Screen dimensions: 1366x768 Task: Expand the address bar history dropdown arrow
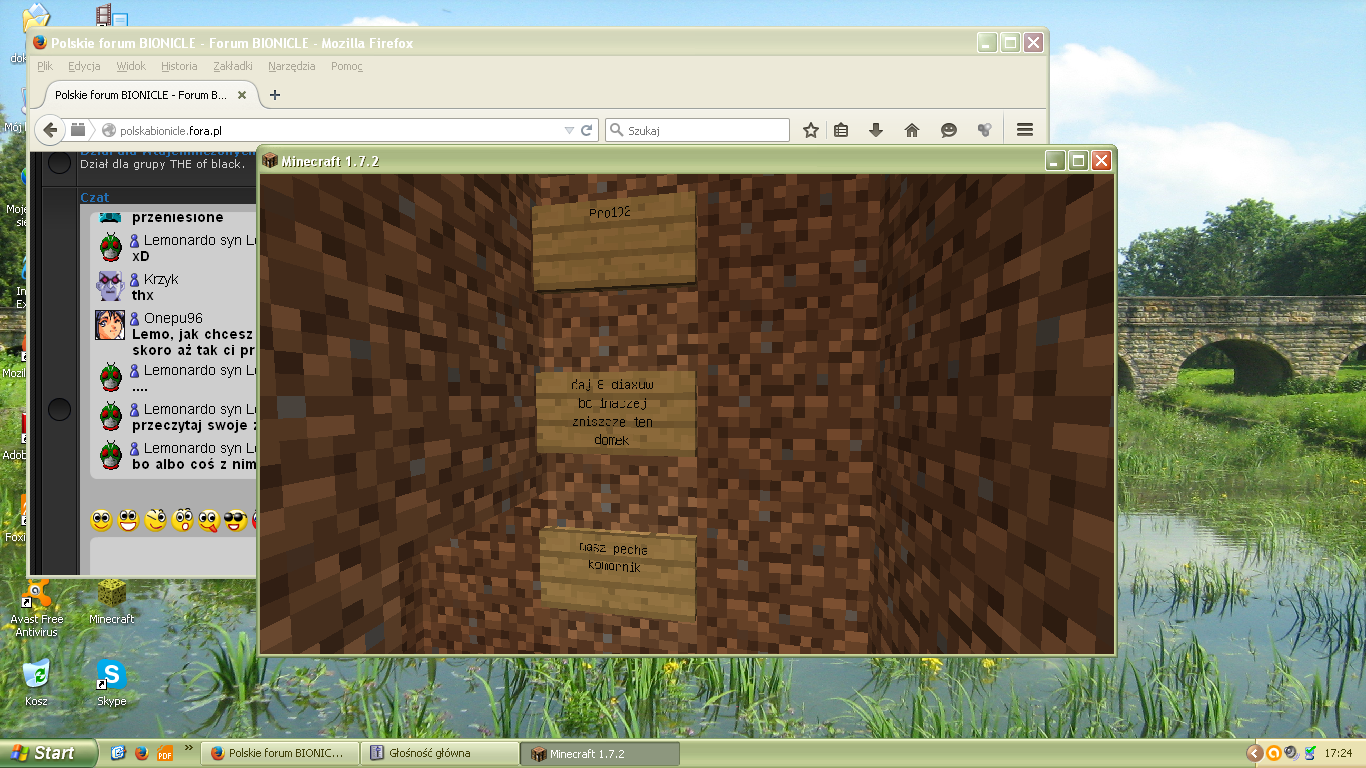570,129
